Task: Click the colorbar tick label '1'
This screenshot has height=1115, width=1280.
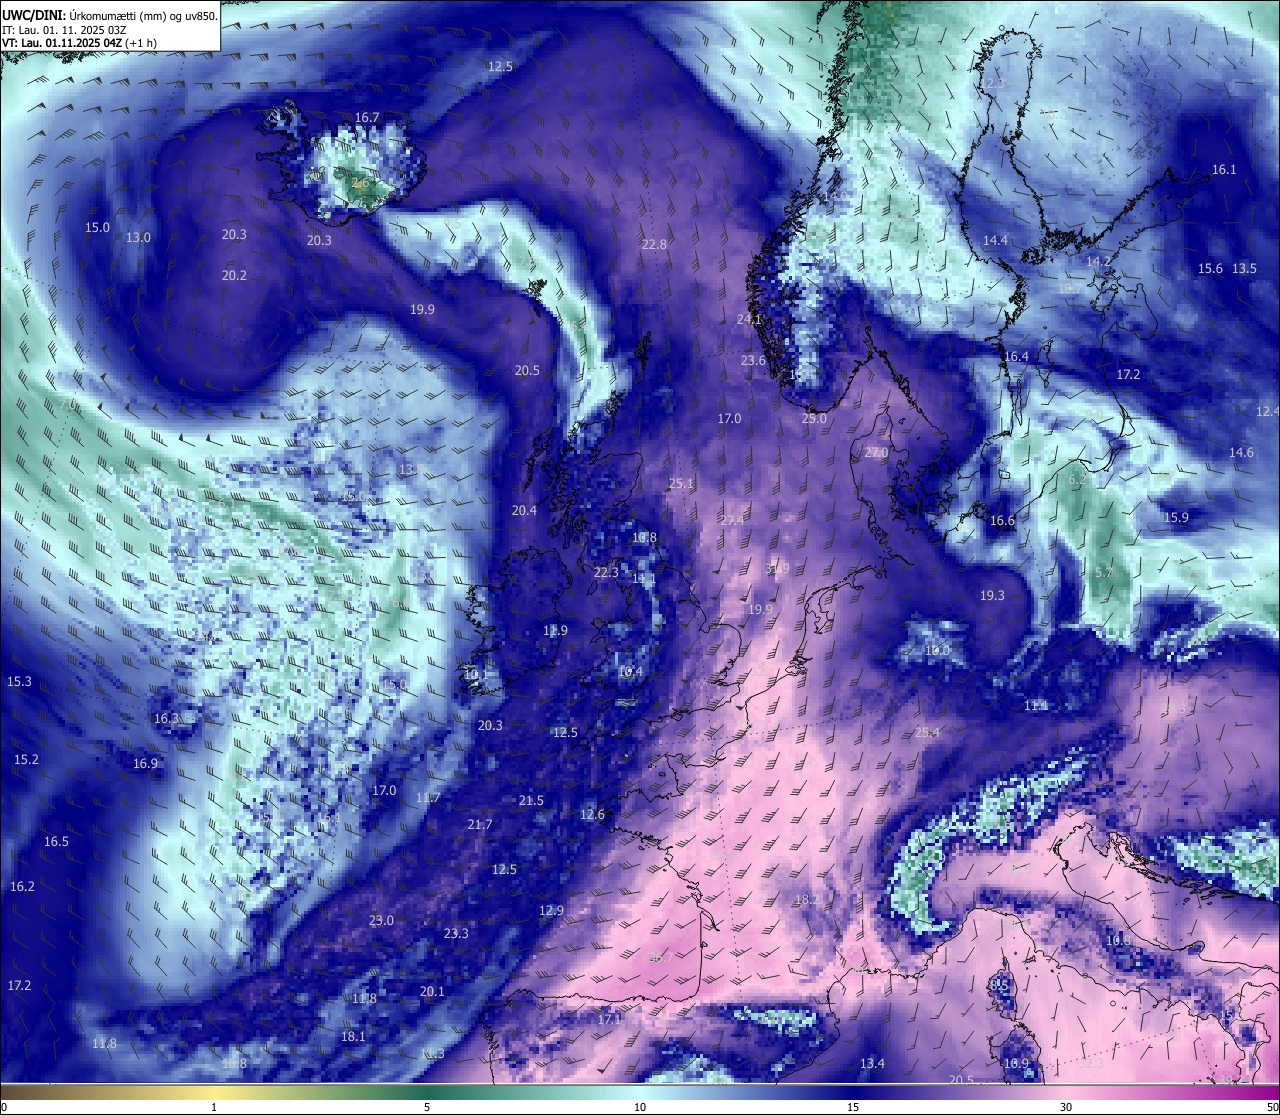Action: (214, 1107)
